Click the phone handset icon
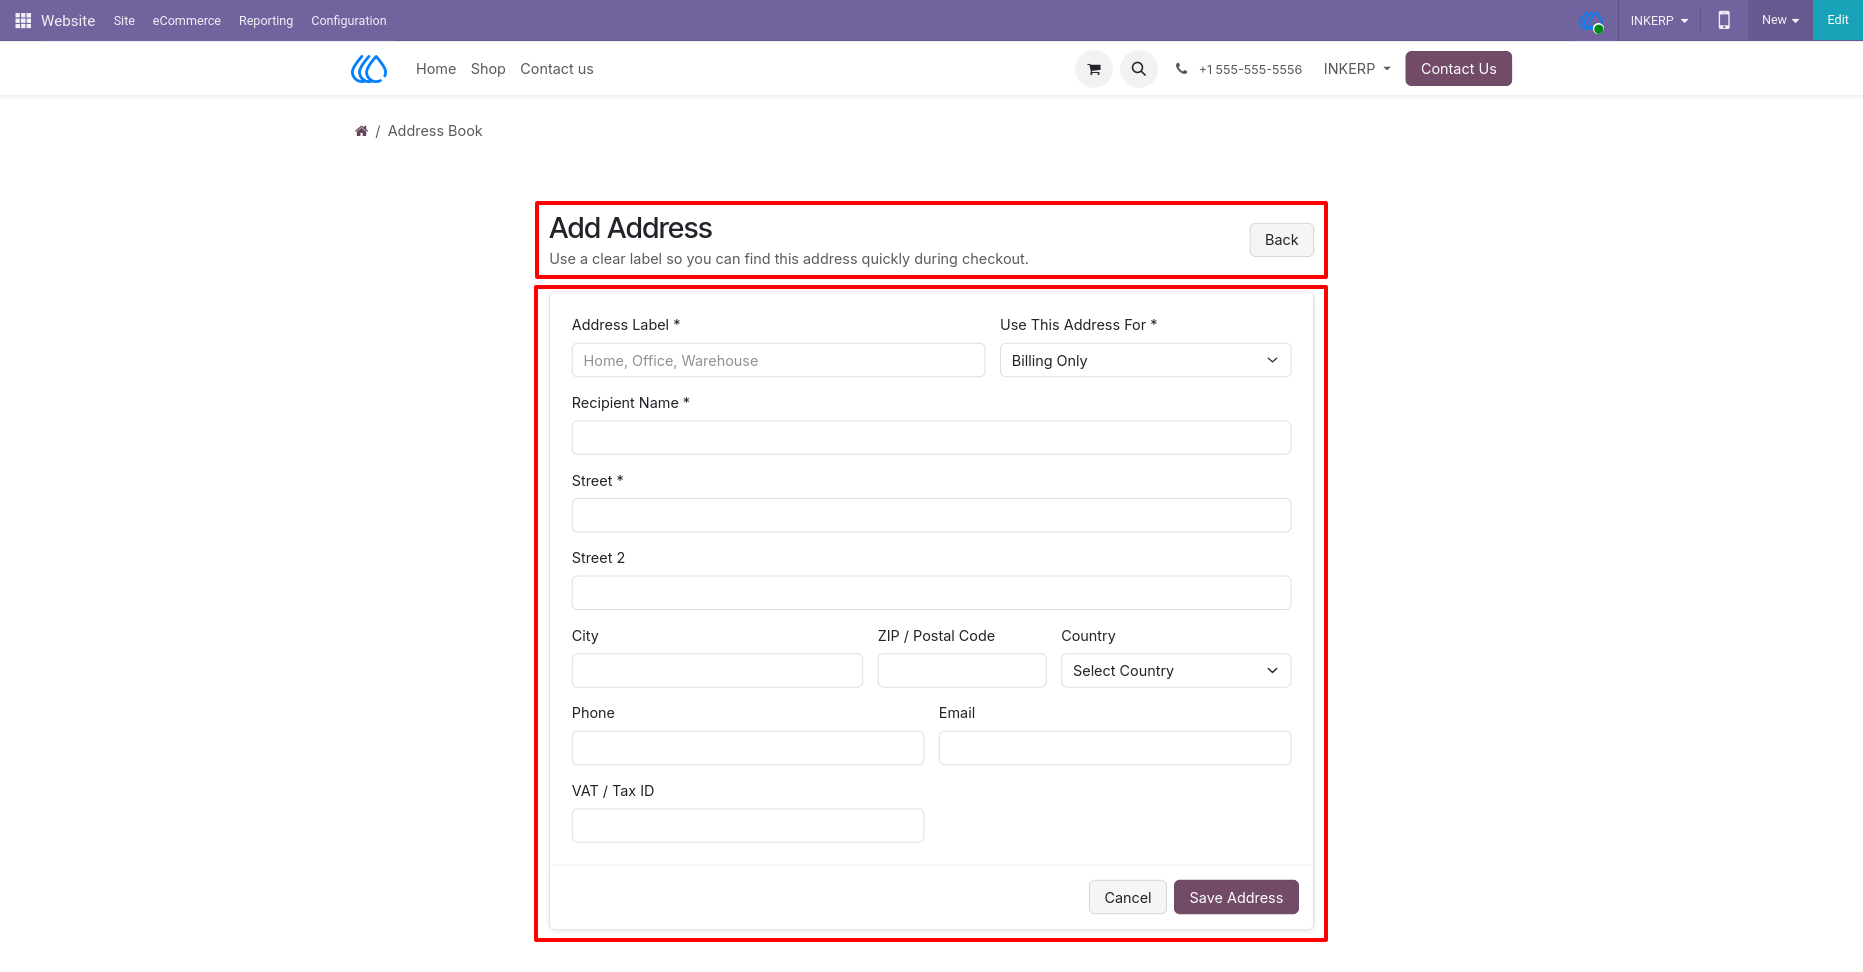Screen dimensions: 1863x972 [1181, 69]
